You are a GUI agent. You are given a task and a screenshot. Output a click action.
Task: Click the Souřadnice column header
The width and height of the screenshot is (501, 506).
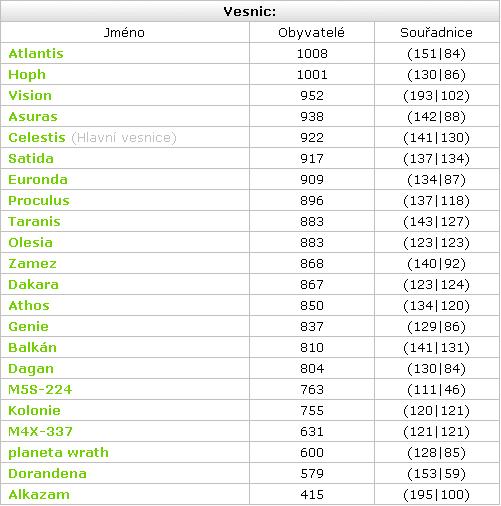point(436,33)
